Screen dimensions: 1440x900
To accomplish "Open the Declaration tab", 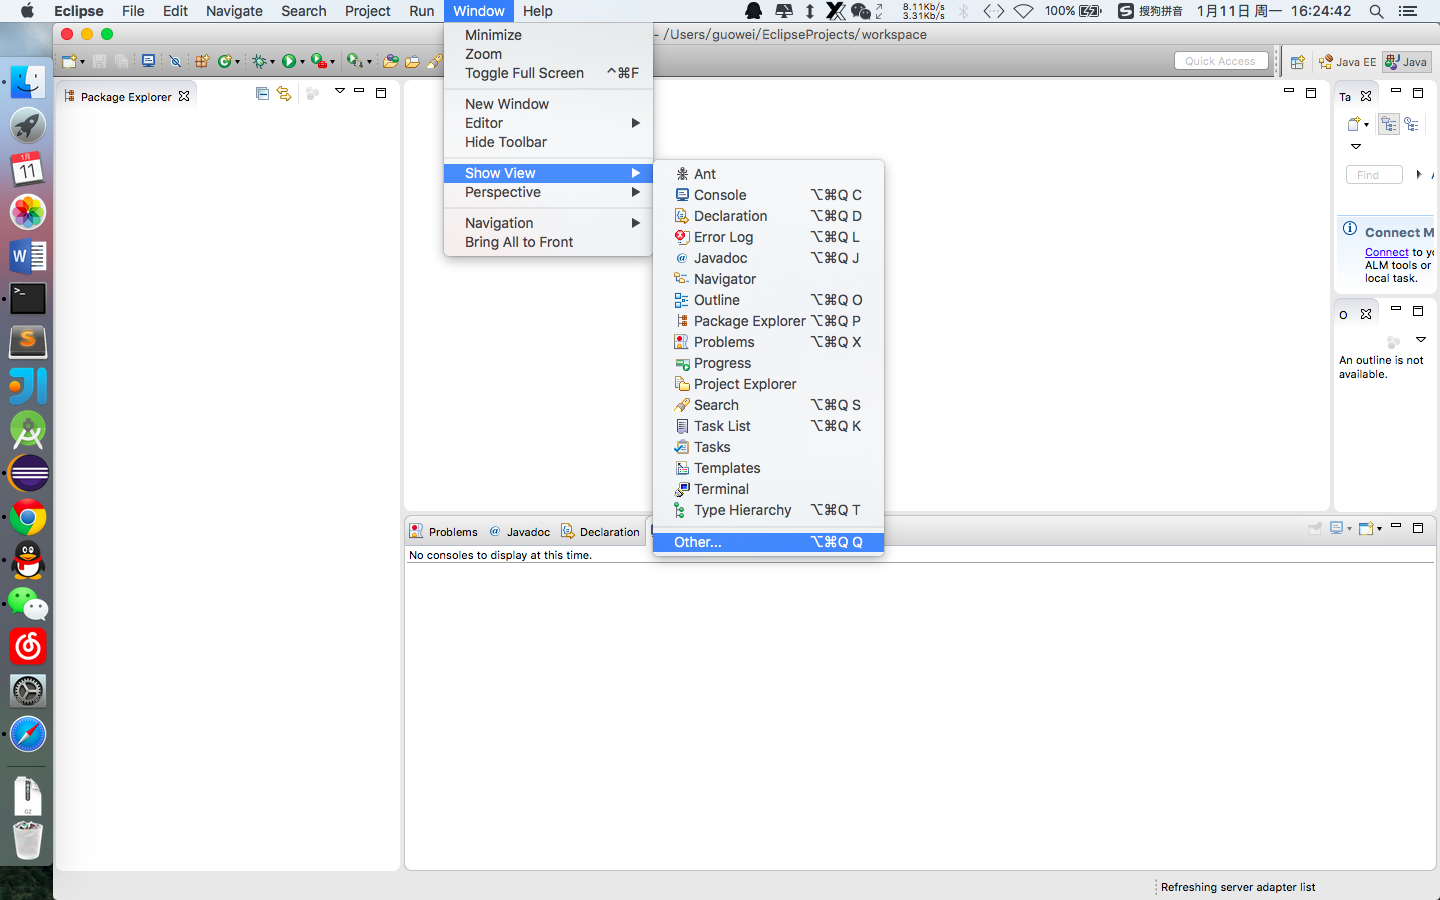I will click(601, 532).
